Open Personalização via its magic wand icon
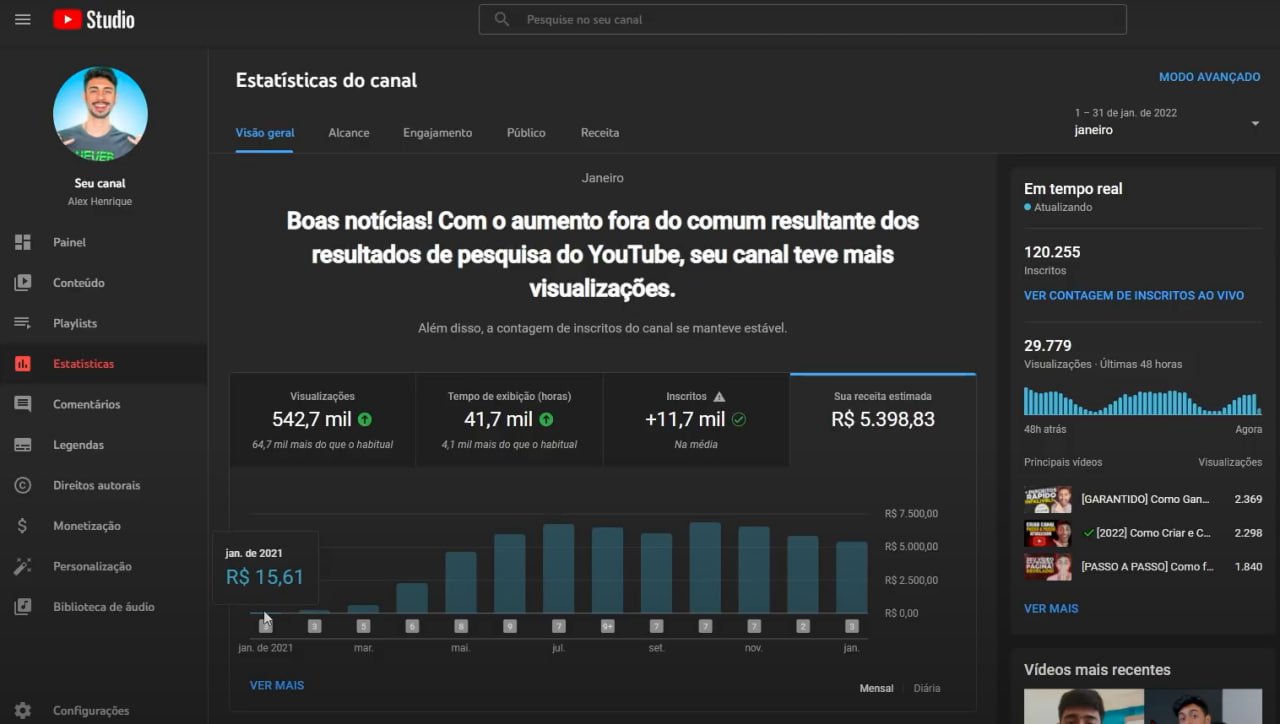 coord(23,566)
